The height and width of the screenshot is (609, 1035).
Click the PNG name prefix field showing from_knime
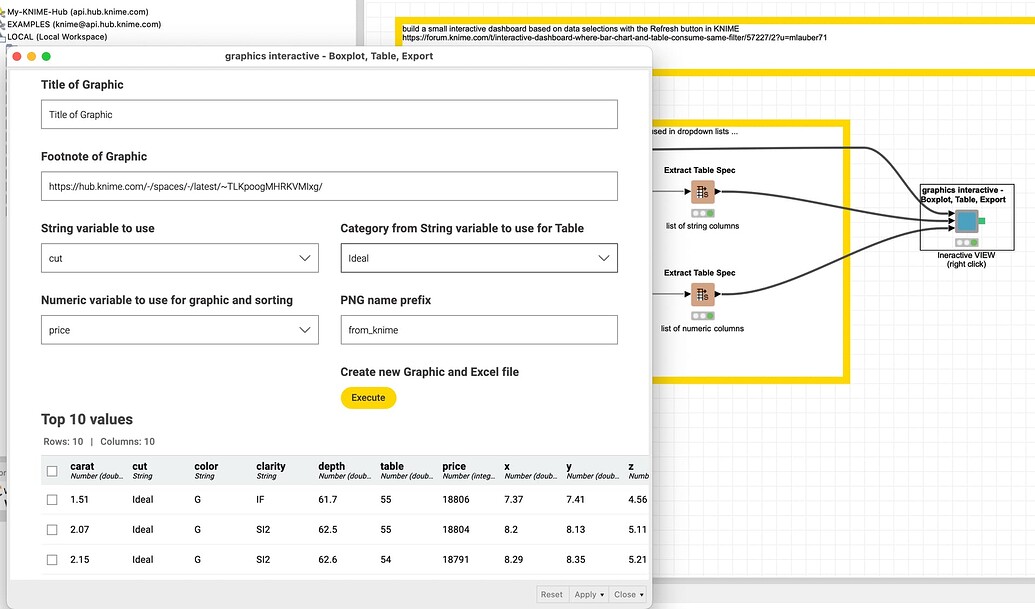tap(478, 329)
